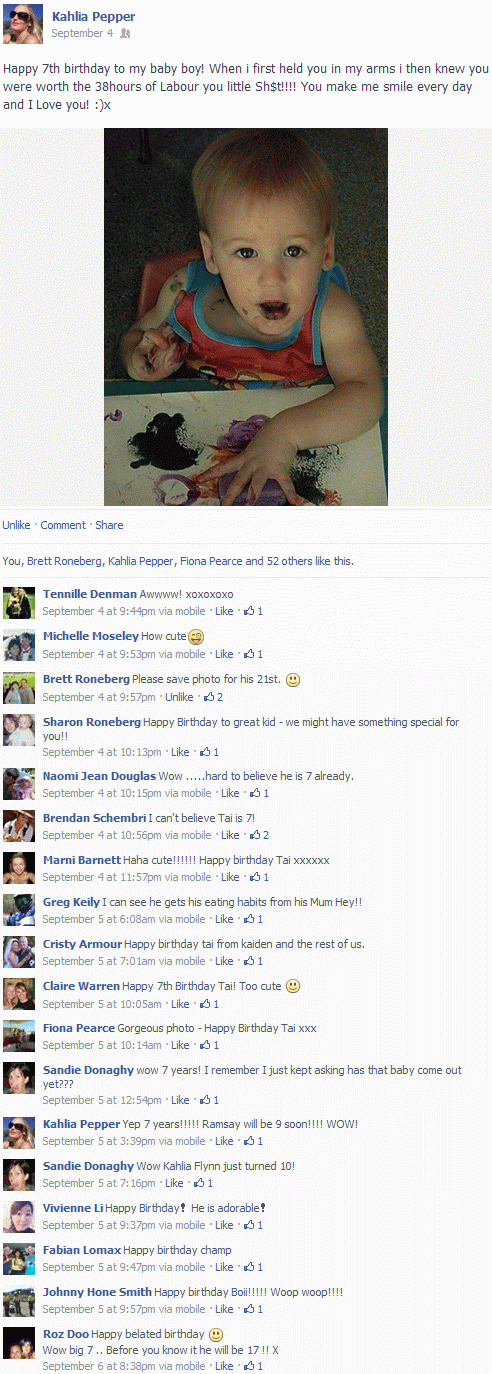Click Vivienne Li's profile avatar
Screen dimensions: 492x1374
20,1216
